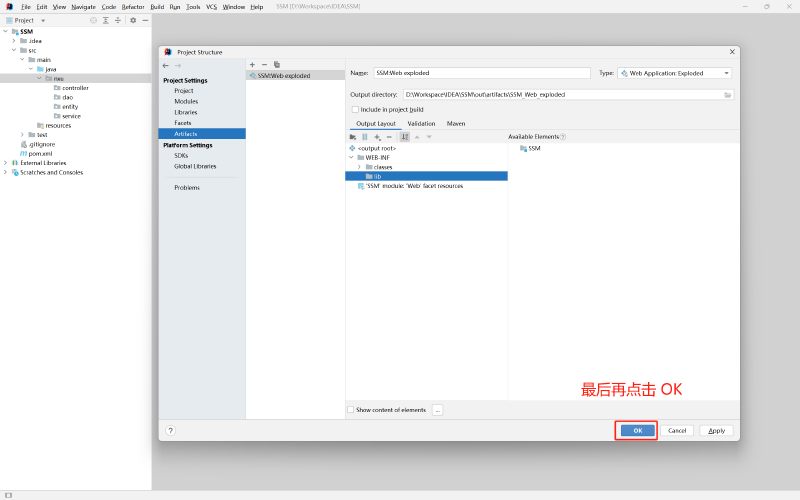
Task: Enable Show content of elements checkbox
Action: [351, 410]
